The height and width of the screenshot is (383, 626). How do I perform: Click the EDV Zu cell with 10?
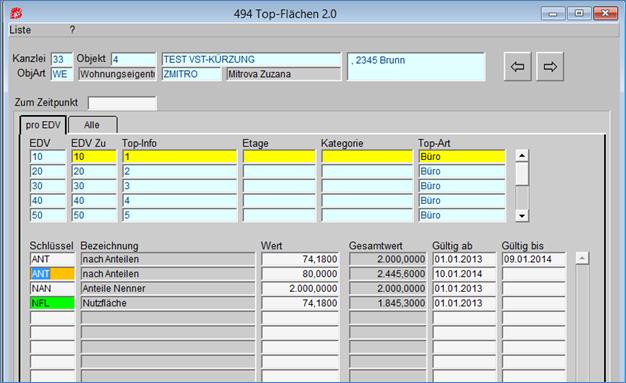point(94,157)
